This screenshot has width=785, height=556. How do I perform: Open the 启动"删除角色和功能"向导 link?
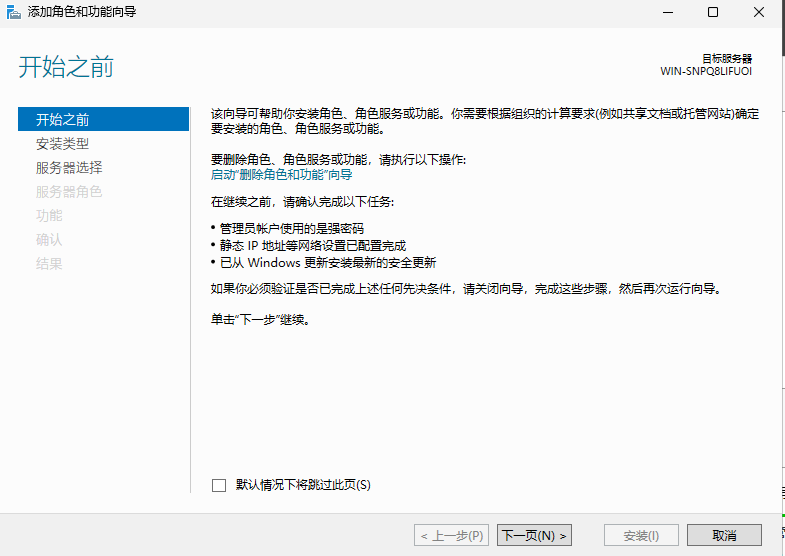(281, 175)
